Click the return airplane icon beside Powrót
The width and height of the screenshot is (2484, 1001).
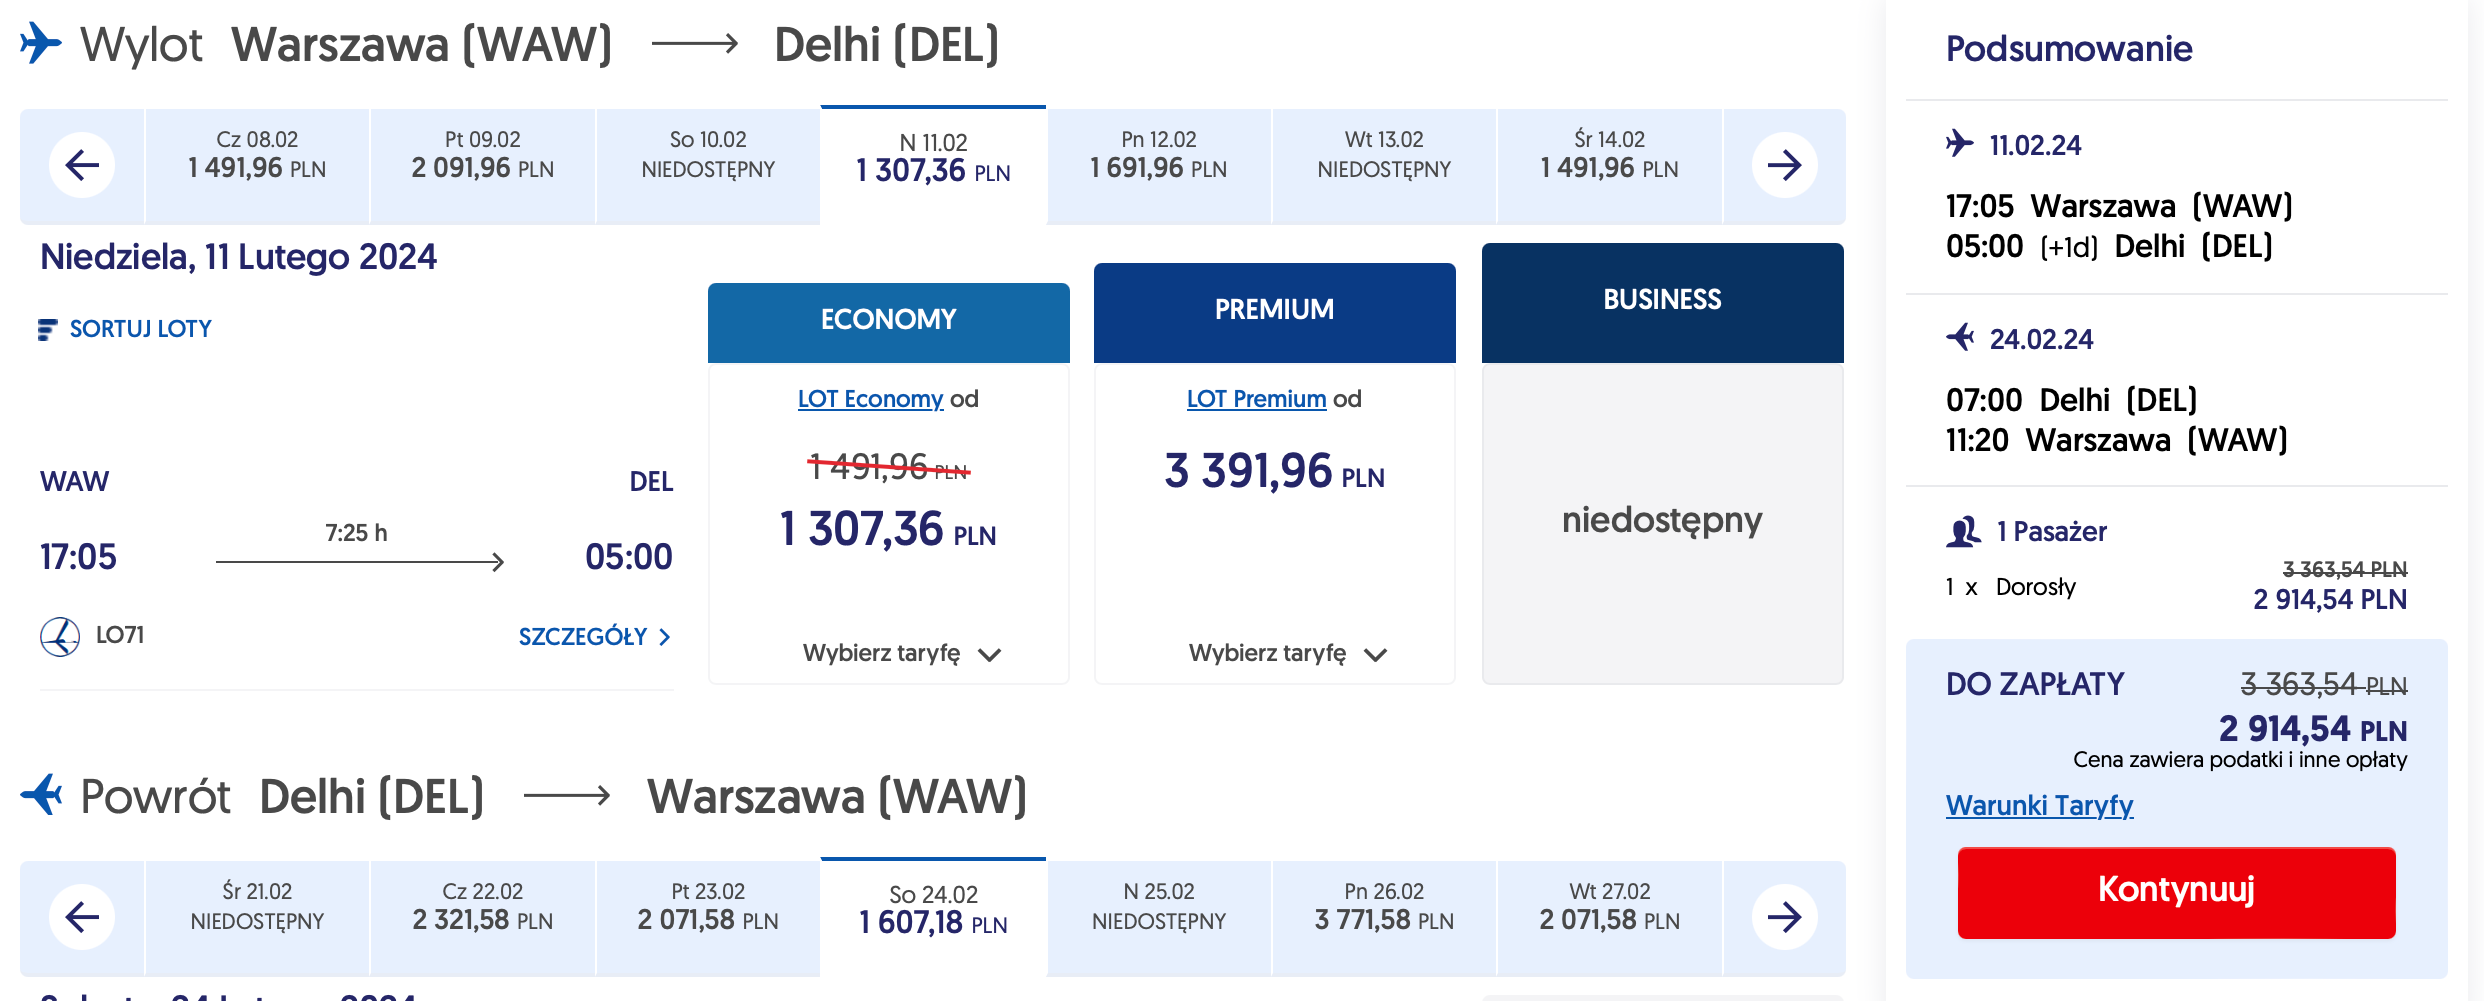[41, 796]
